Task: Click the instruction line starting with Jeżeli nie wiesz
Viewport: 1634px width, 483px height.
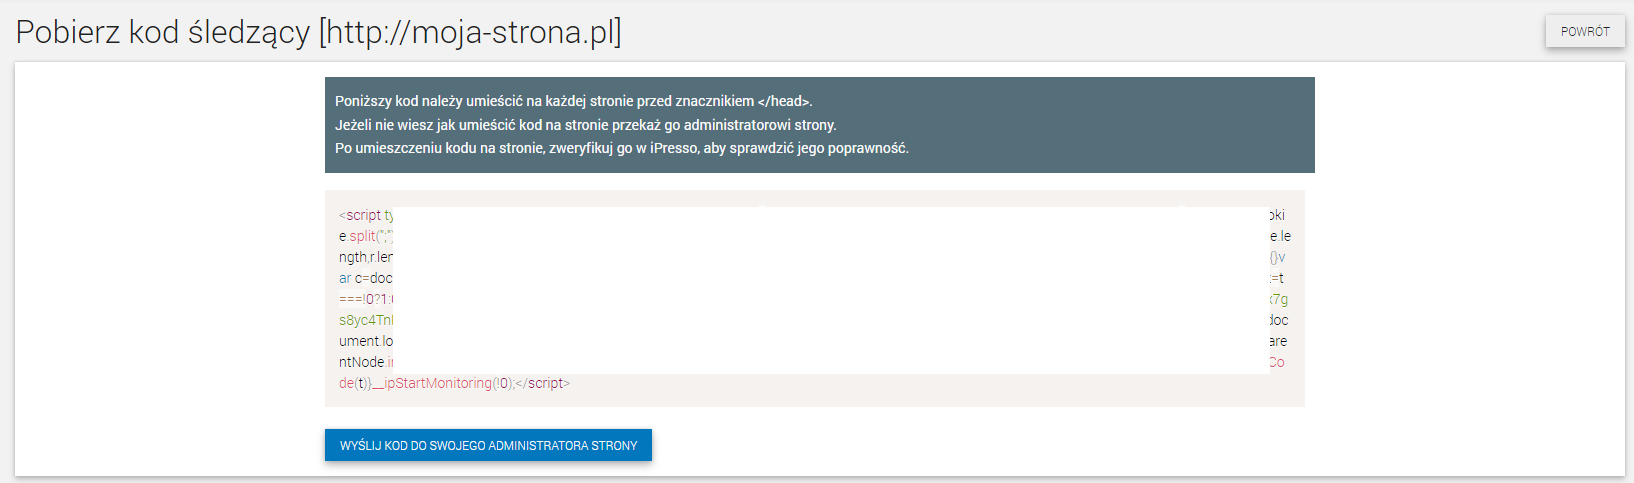Action: tap(585, 125)
